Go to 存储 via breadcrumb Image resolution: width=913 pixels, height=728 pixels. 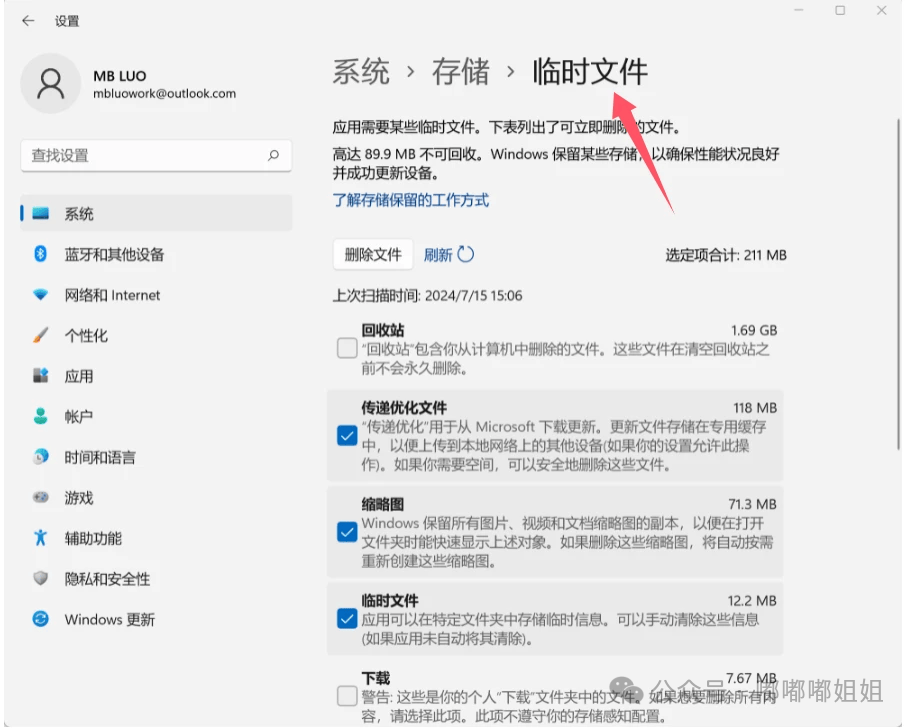460,71
